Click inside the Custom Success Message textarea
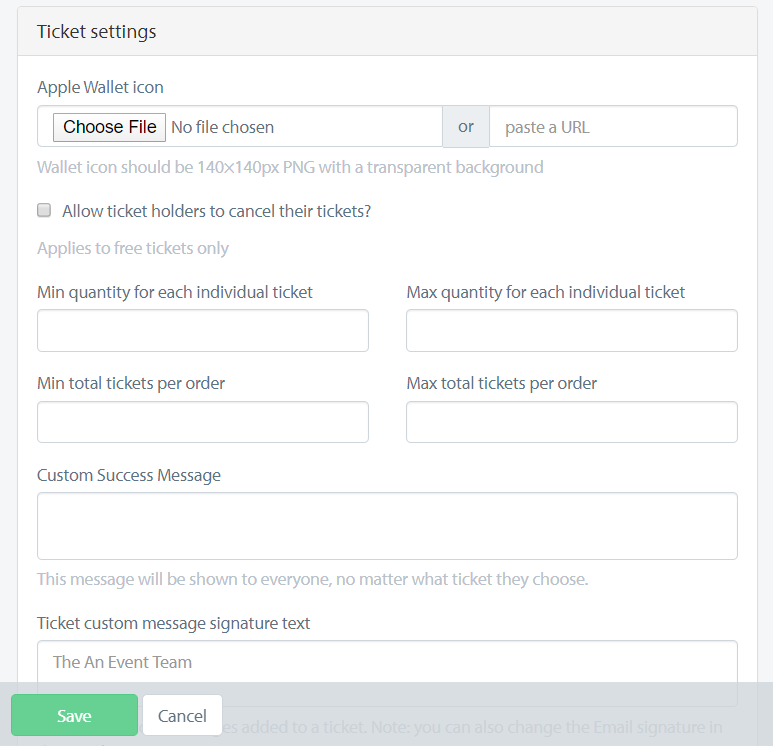The width and height of the screenshot is (773, 746). tap(387, 526)
